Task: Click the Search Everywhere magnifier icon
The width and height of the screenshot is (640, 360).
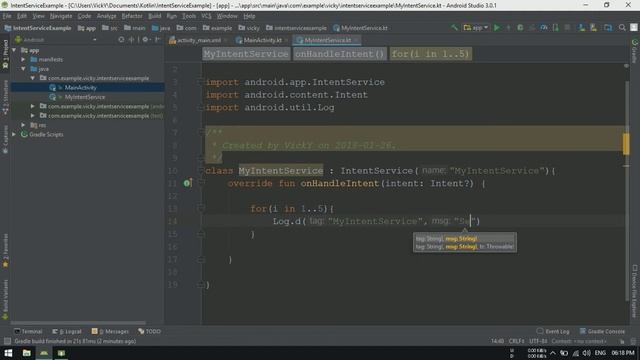Action: point(622,27)
